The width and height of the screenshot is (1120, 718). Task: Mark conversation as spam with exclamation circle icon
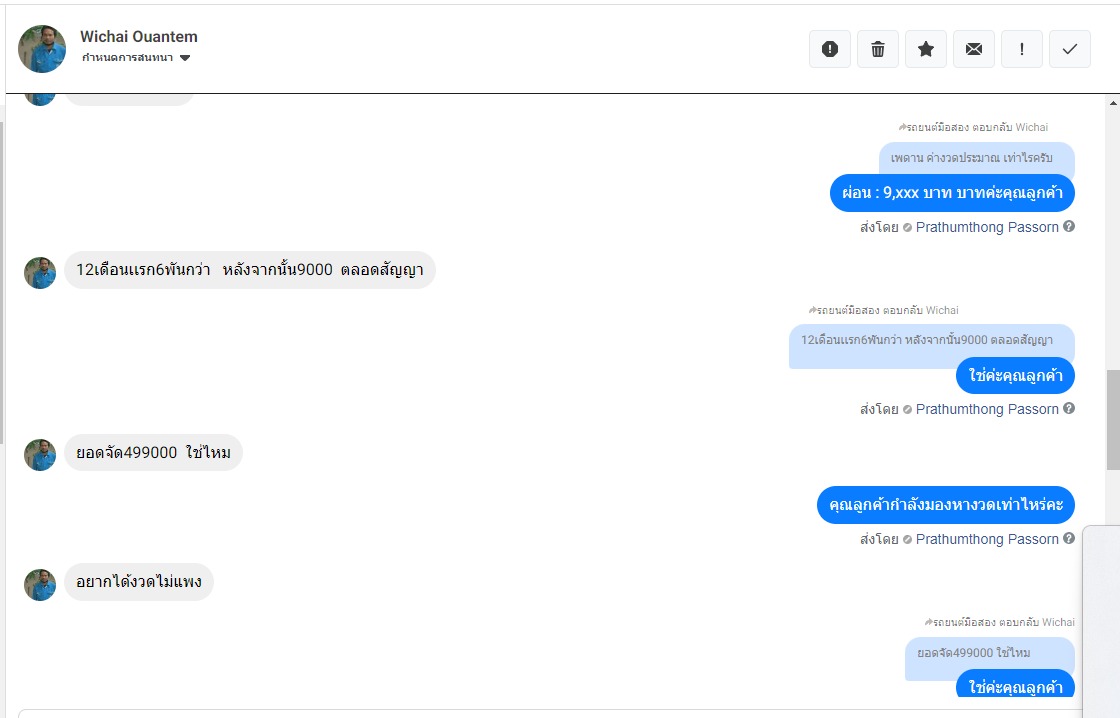830,49
